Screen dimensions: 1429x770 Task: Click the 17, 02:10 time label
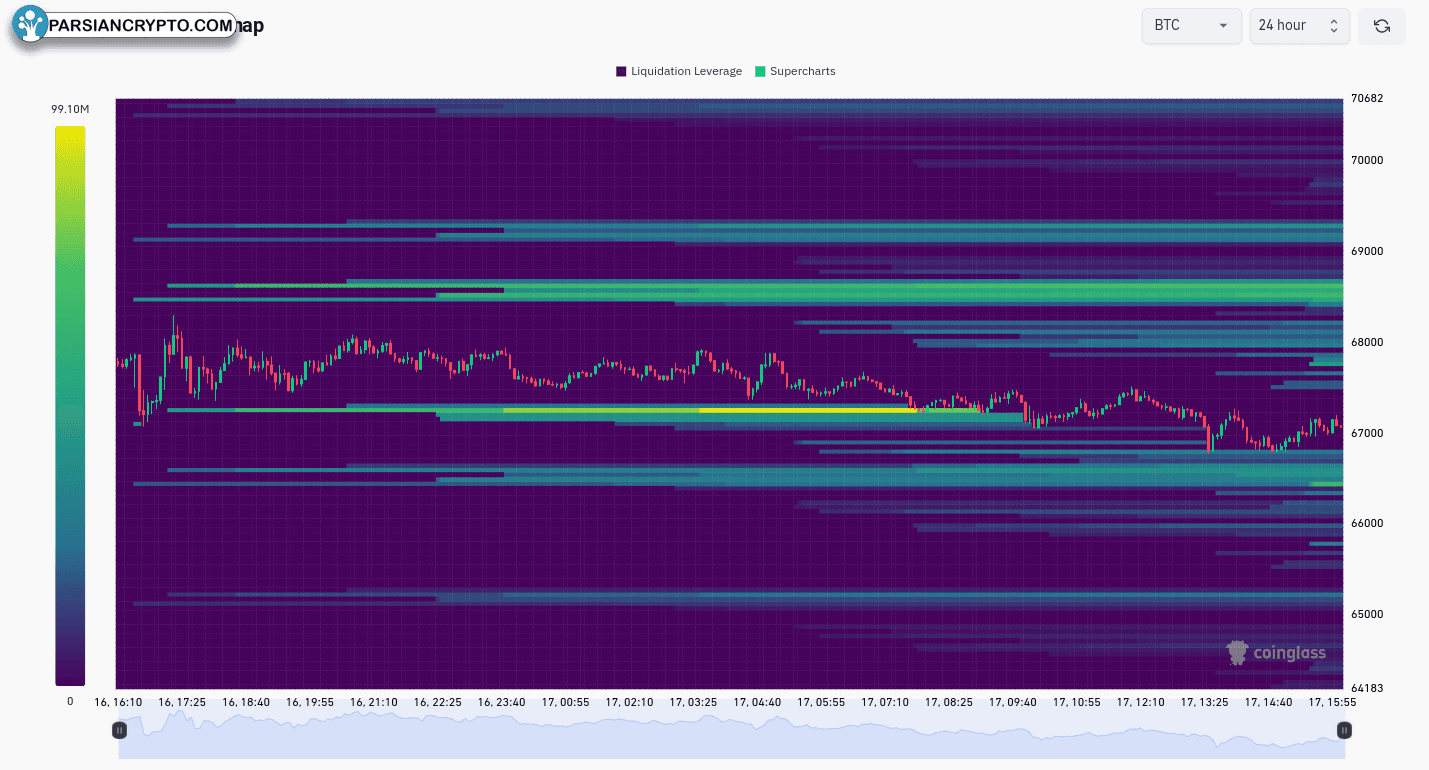tap(630, 702)
